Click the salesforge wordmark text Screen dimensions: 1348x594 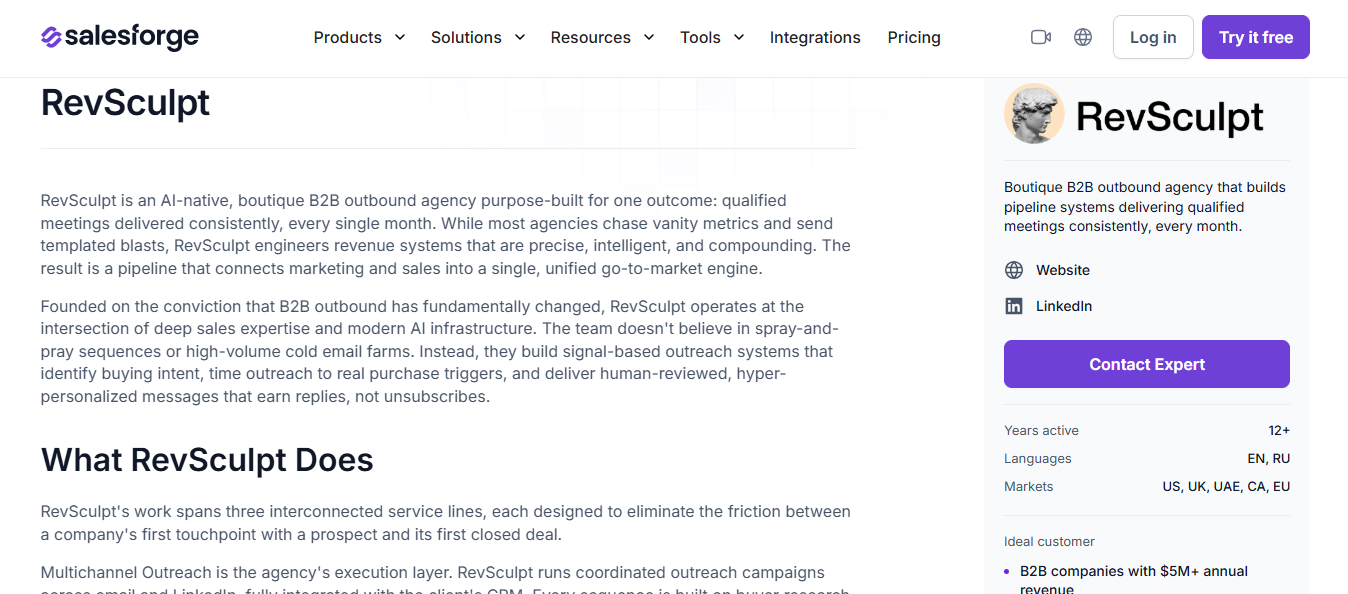tap(132, 37)
